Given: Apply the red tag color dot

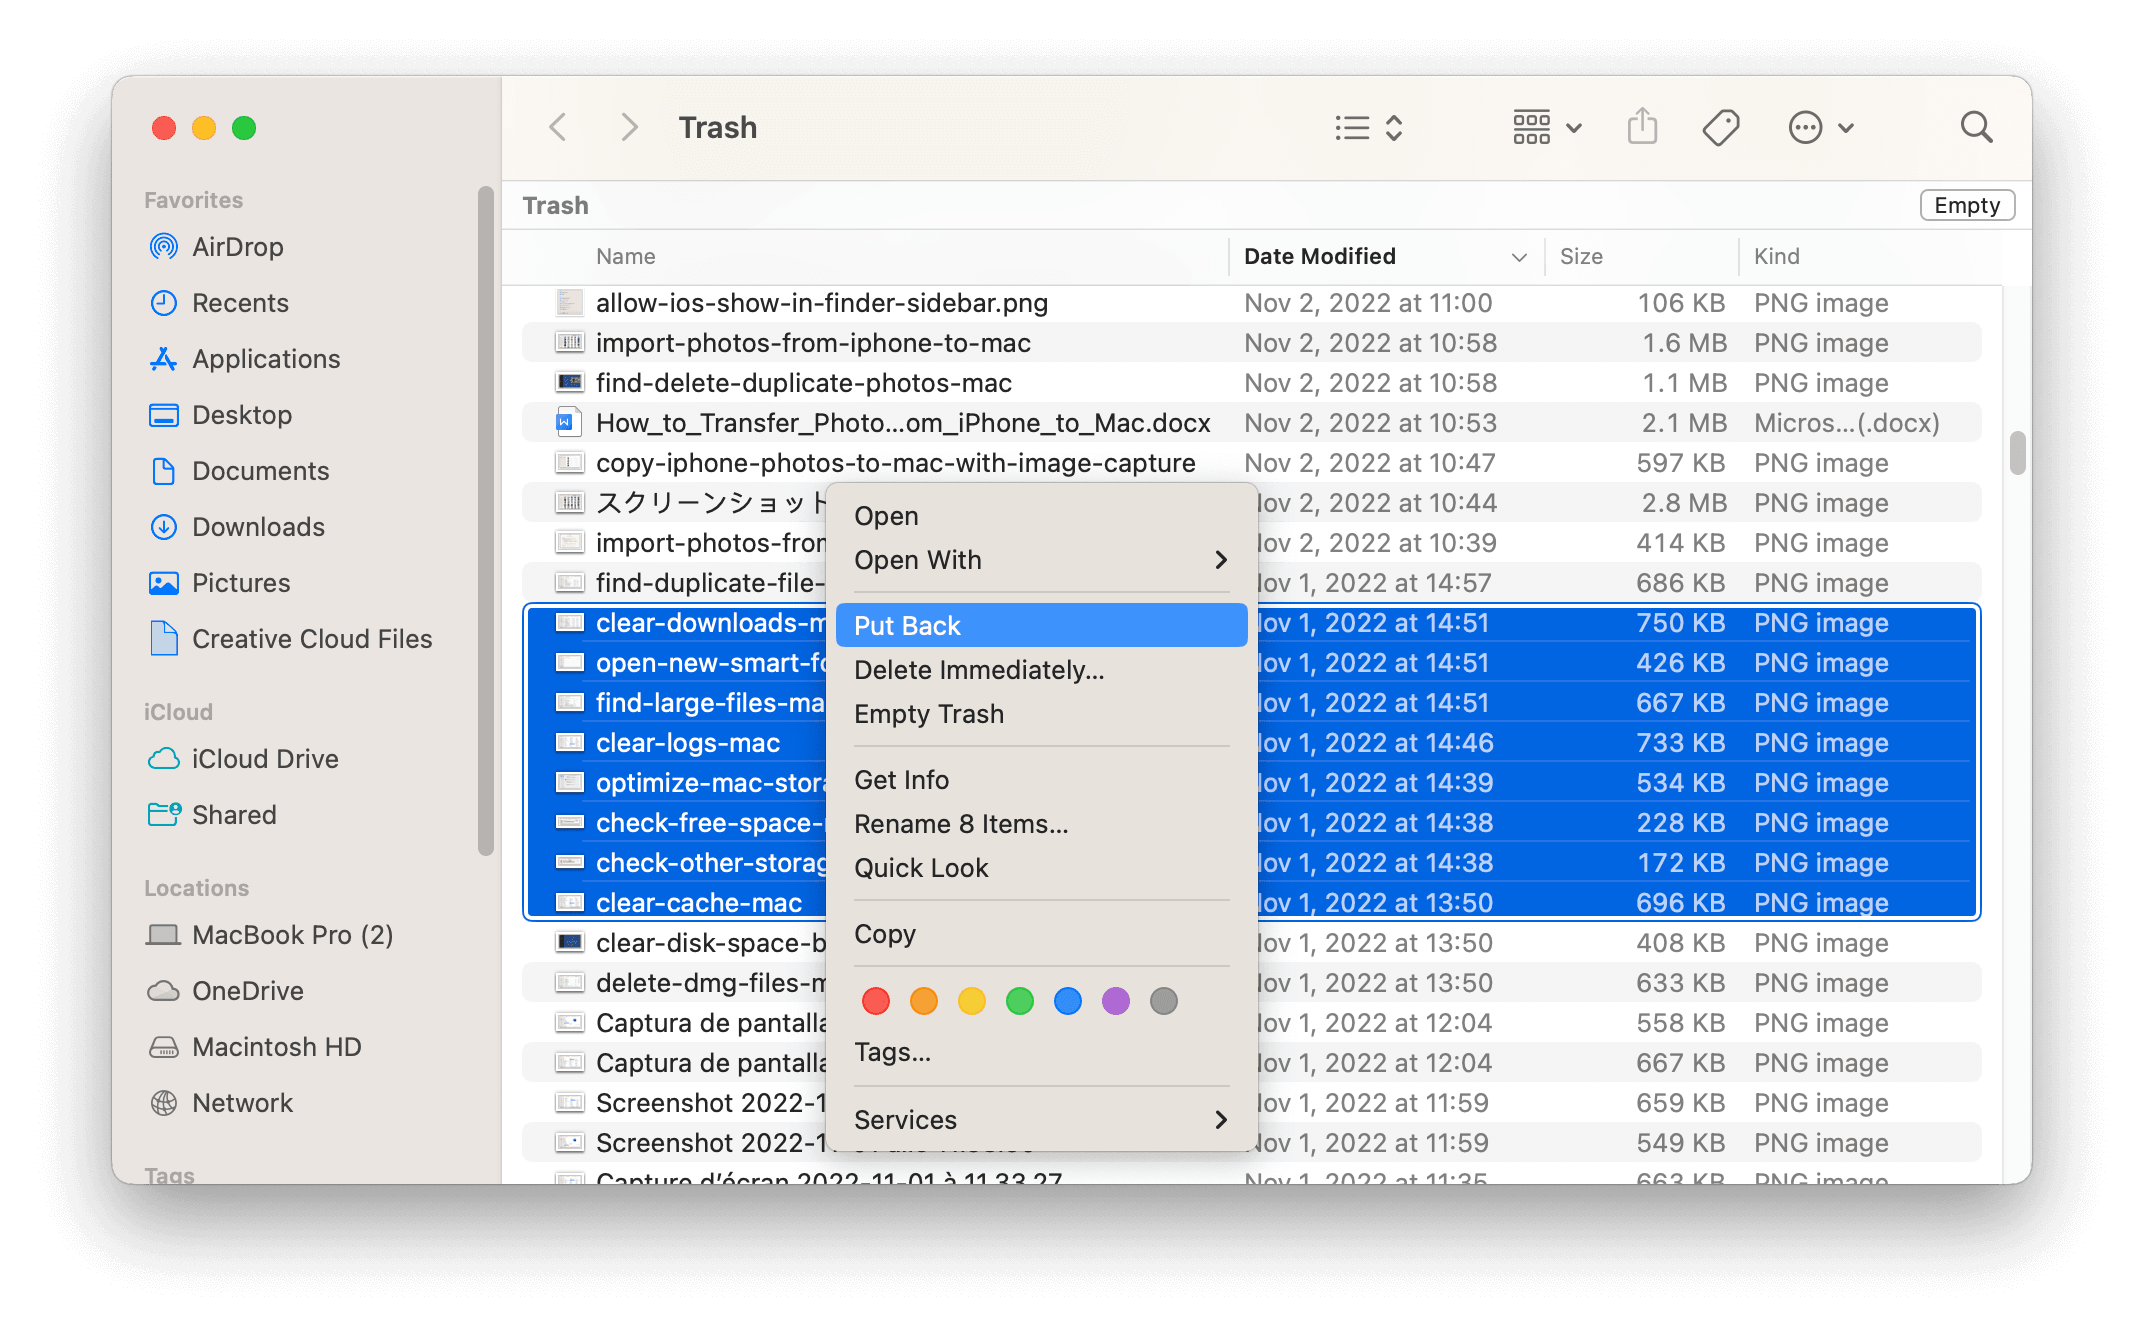Looking at the screenshot, I should (x=876, y=1001).
